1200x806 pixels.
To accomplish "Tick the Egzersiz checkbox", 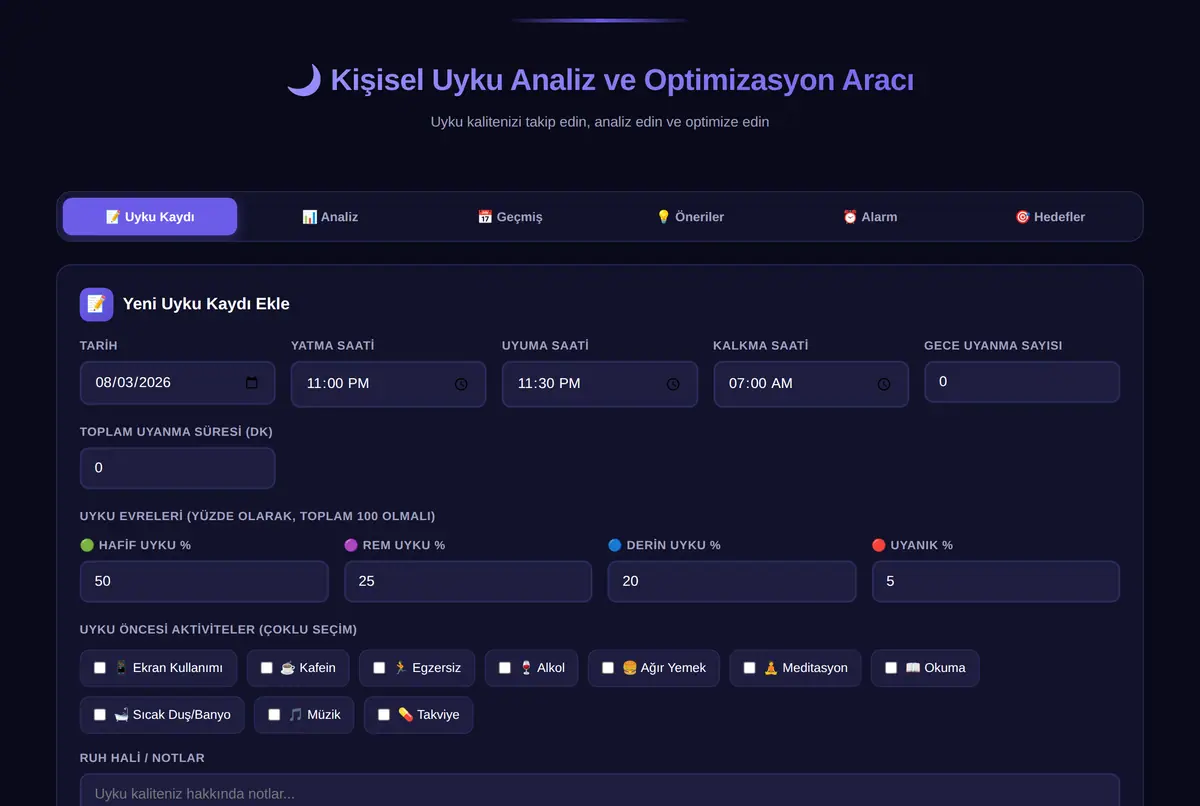I will pos(379,668).
